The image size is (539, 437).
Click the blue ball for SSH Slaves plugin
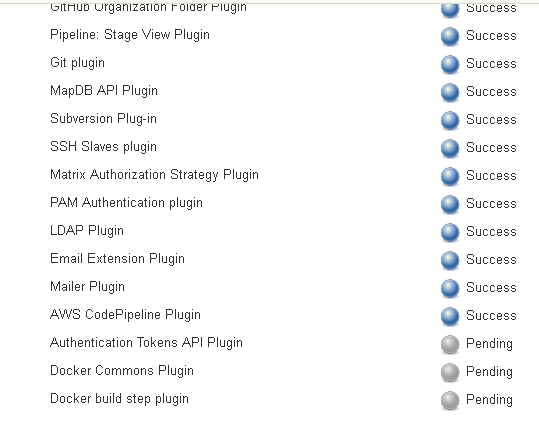[x=450, y=148]
